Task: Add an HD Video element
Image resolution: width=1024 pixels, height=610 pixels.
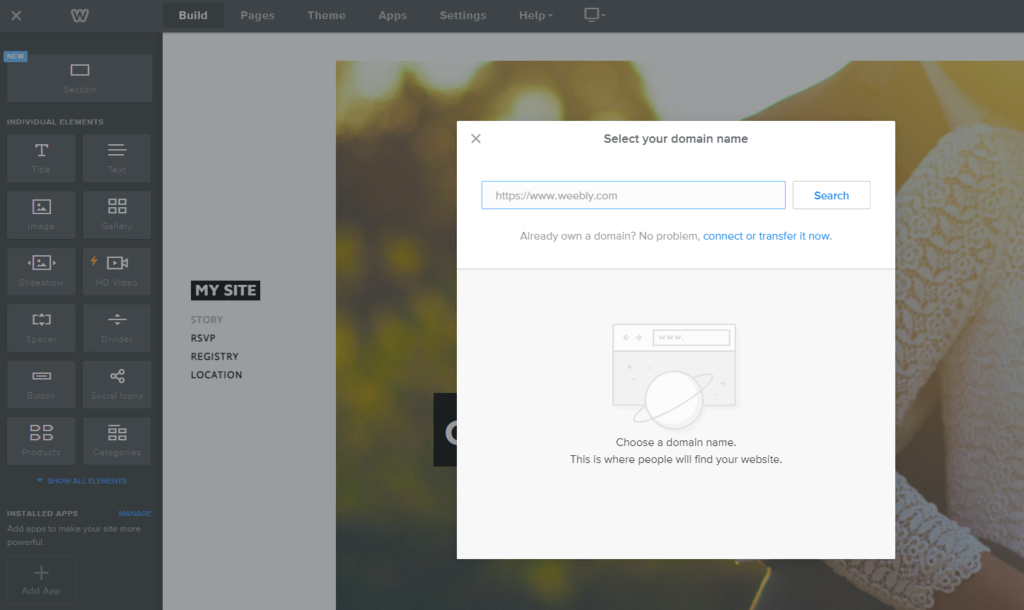Action: pos(116,271)
